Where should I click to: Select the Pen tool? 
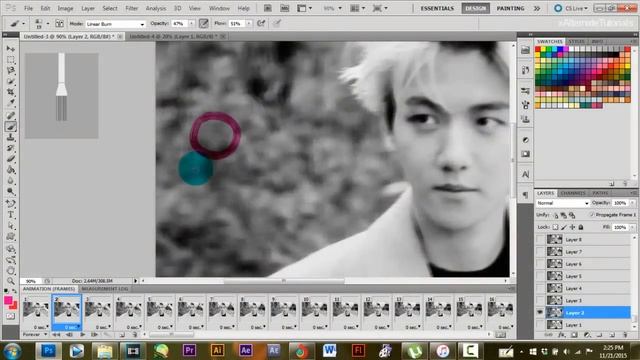click(x=11, y=203)
